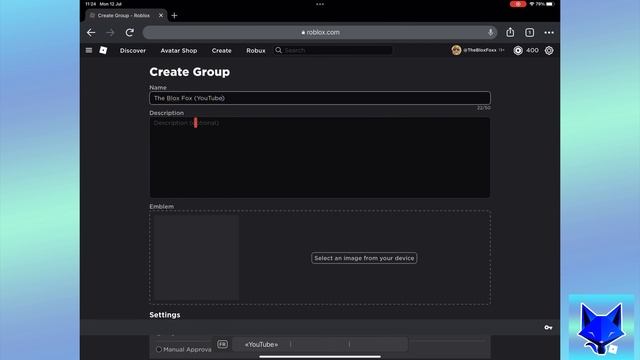The height and width of the screenshot is (360, 640).
Task: Click the roblox.com address bar
Action: (x=320, y=32)
